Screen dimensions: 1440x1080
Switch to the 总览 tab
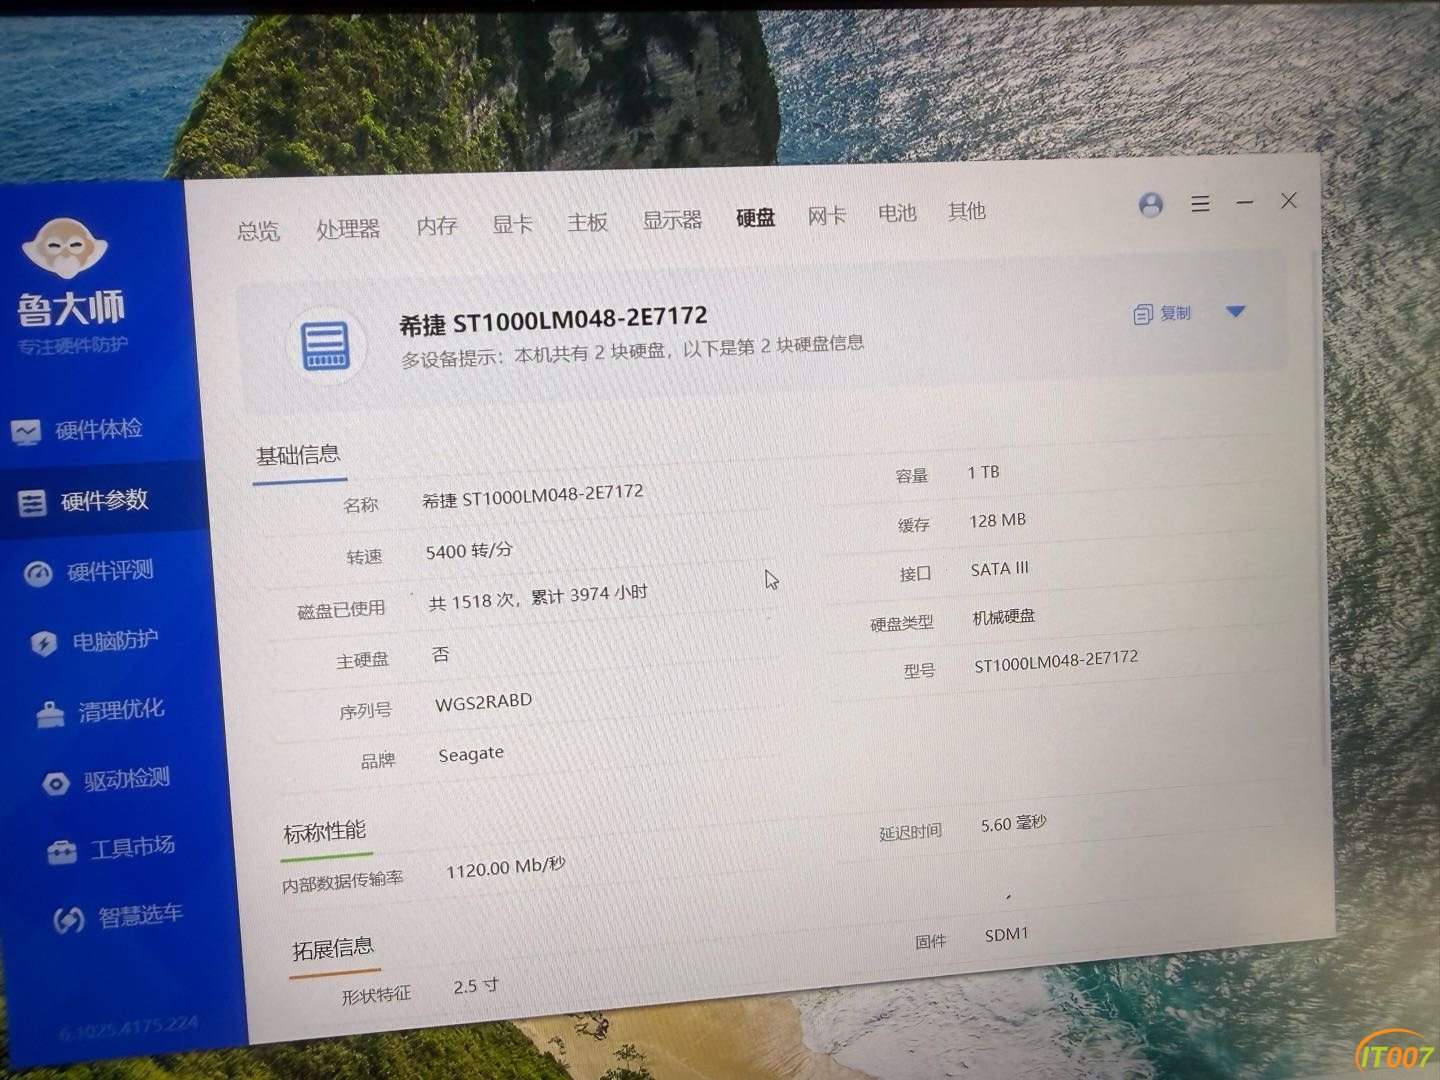click(258, 231)
